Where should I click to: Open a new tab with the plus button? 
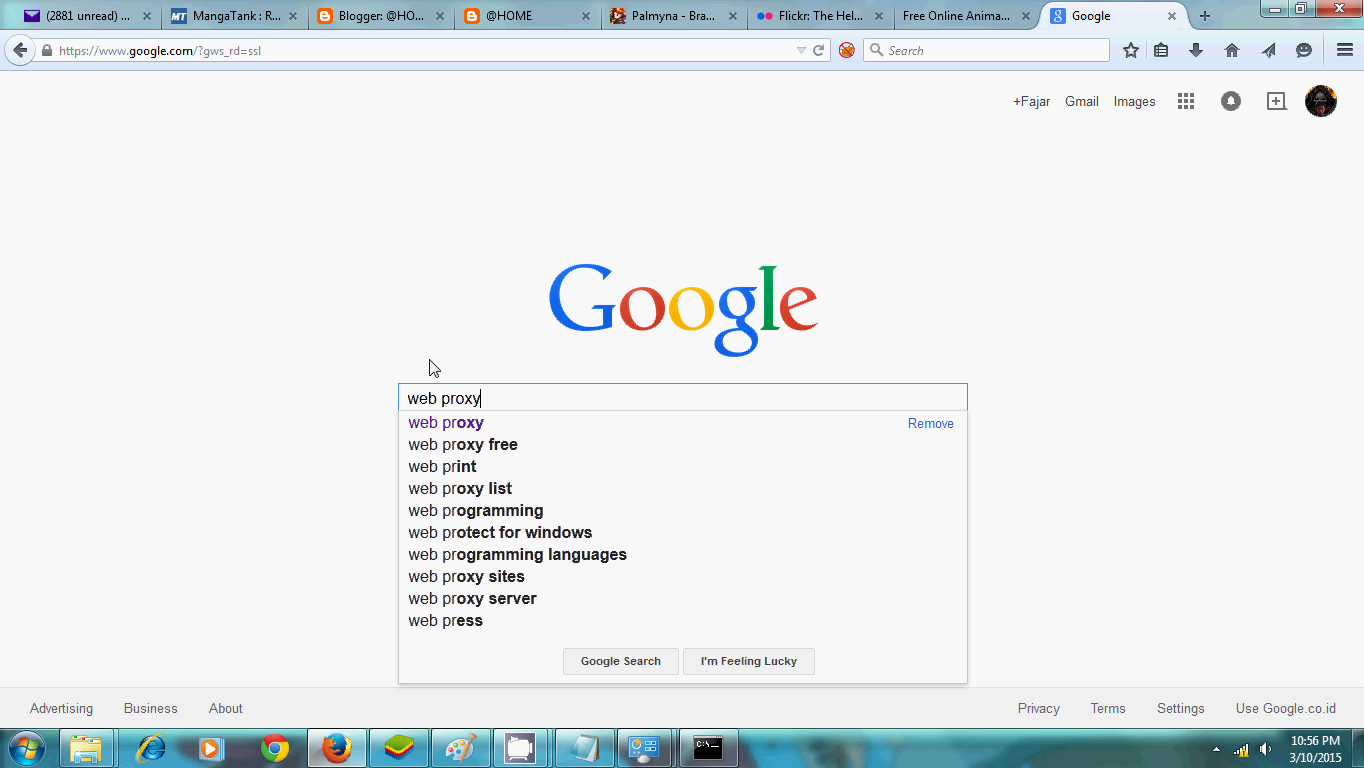tap(1205, 16)
